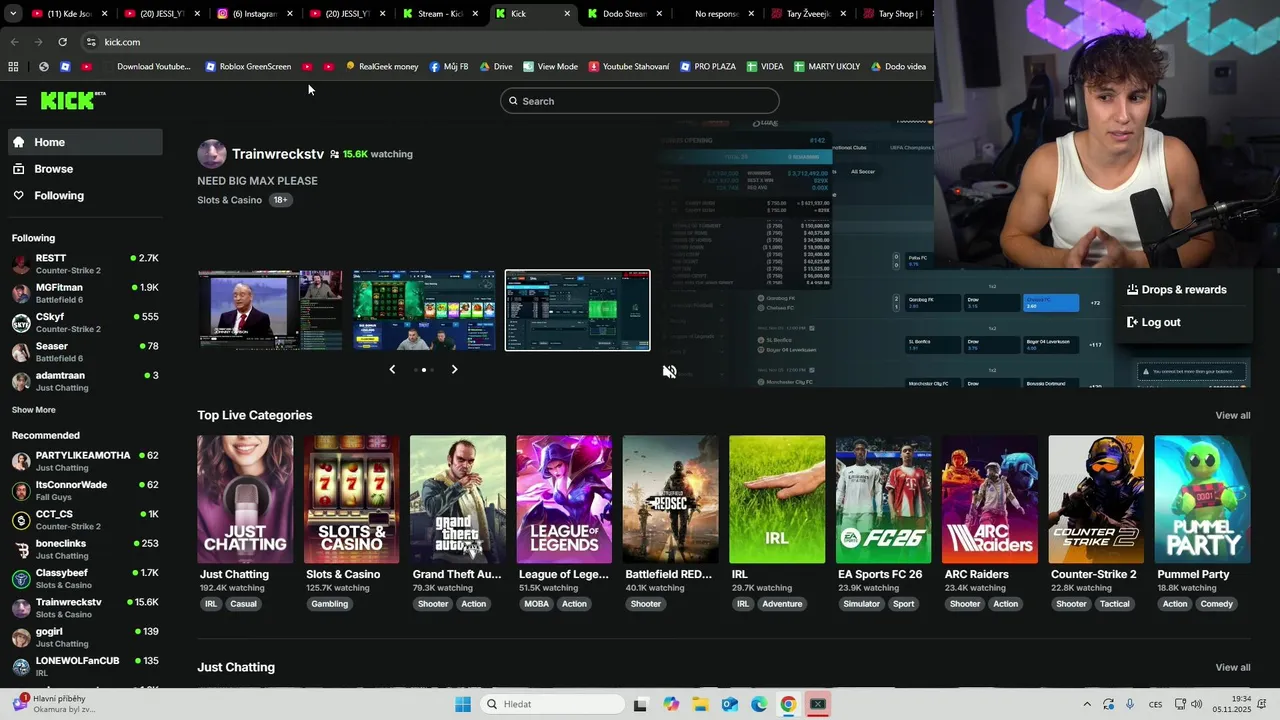Open gogirl in Recommended list
The image size is (1280, 720).
(x=85, y=637)
